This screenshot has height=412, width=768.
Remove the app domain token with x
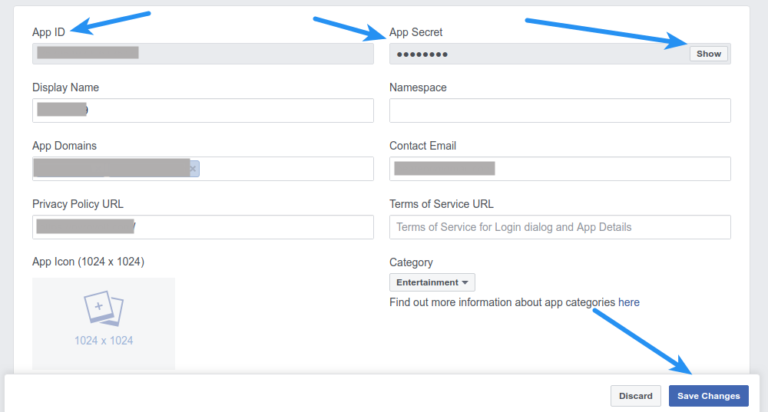tap(193, 168)
